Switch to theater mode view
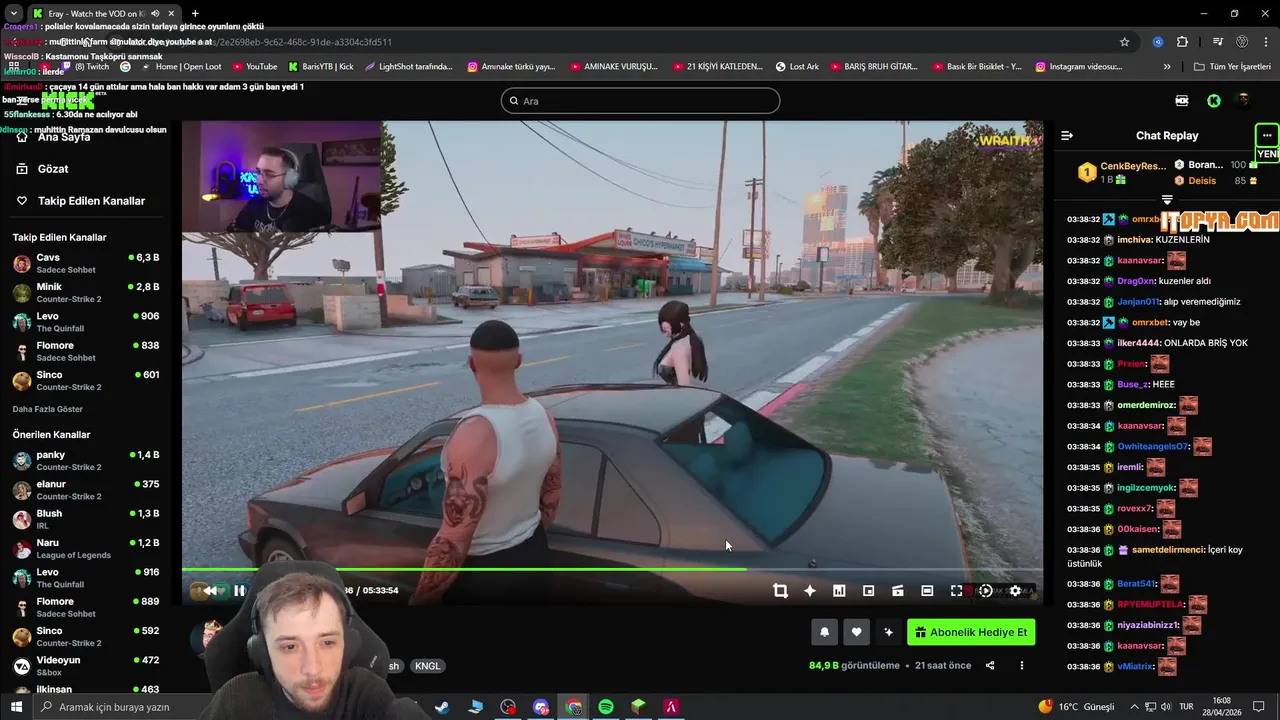 [927, 591]
